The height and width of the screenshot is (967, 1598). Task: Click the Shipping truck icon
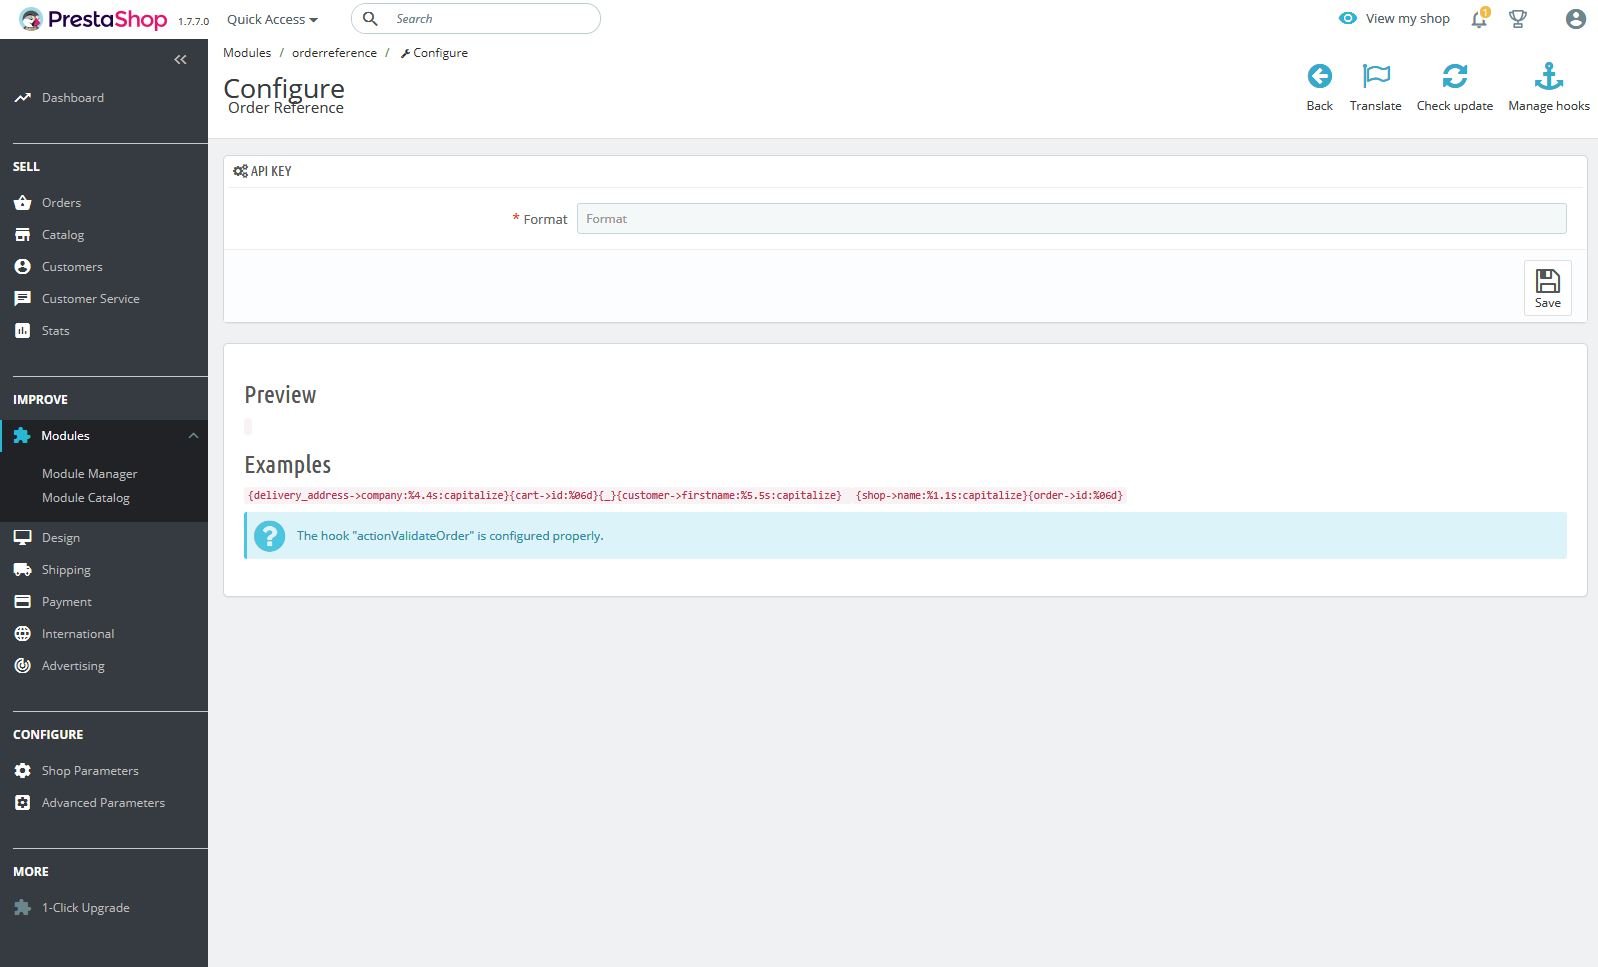pyautogui.click(x=22, y=569)
